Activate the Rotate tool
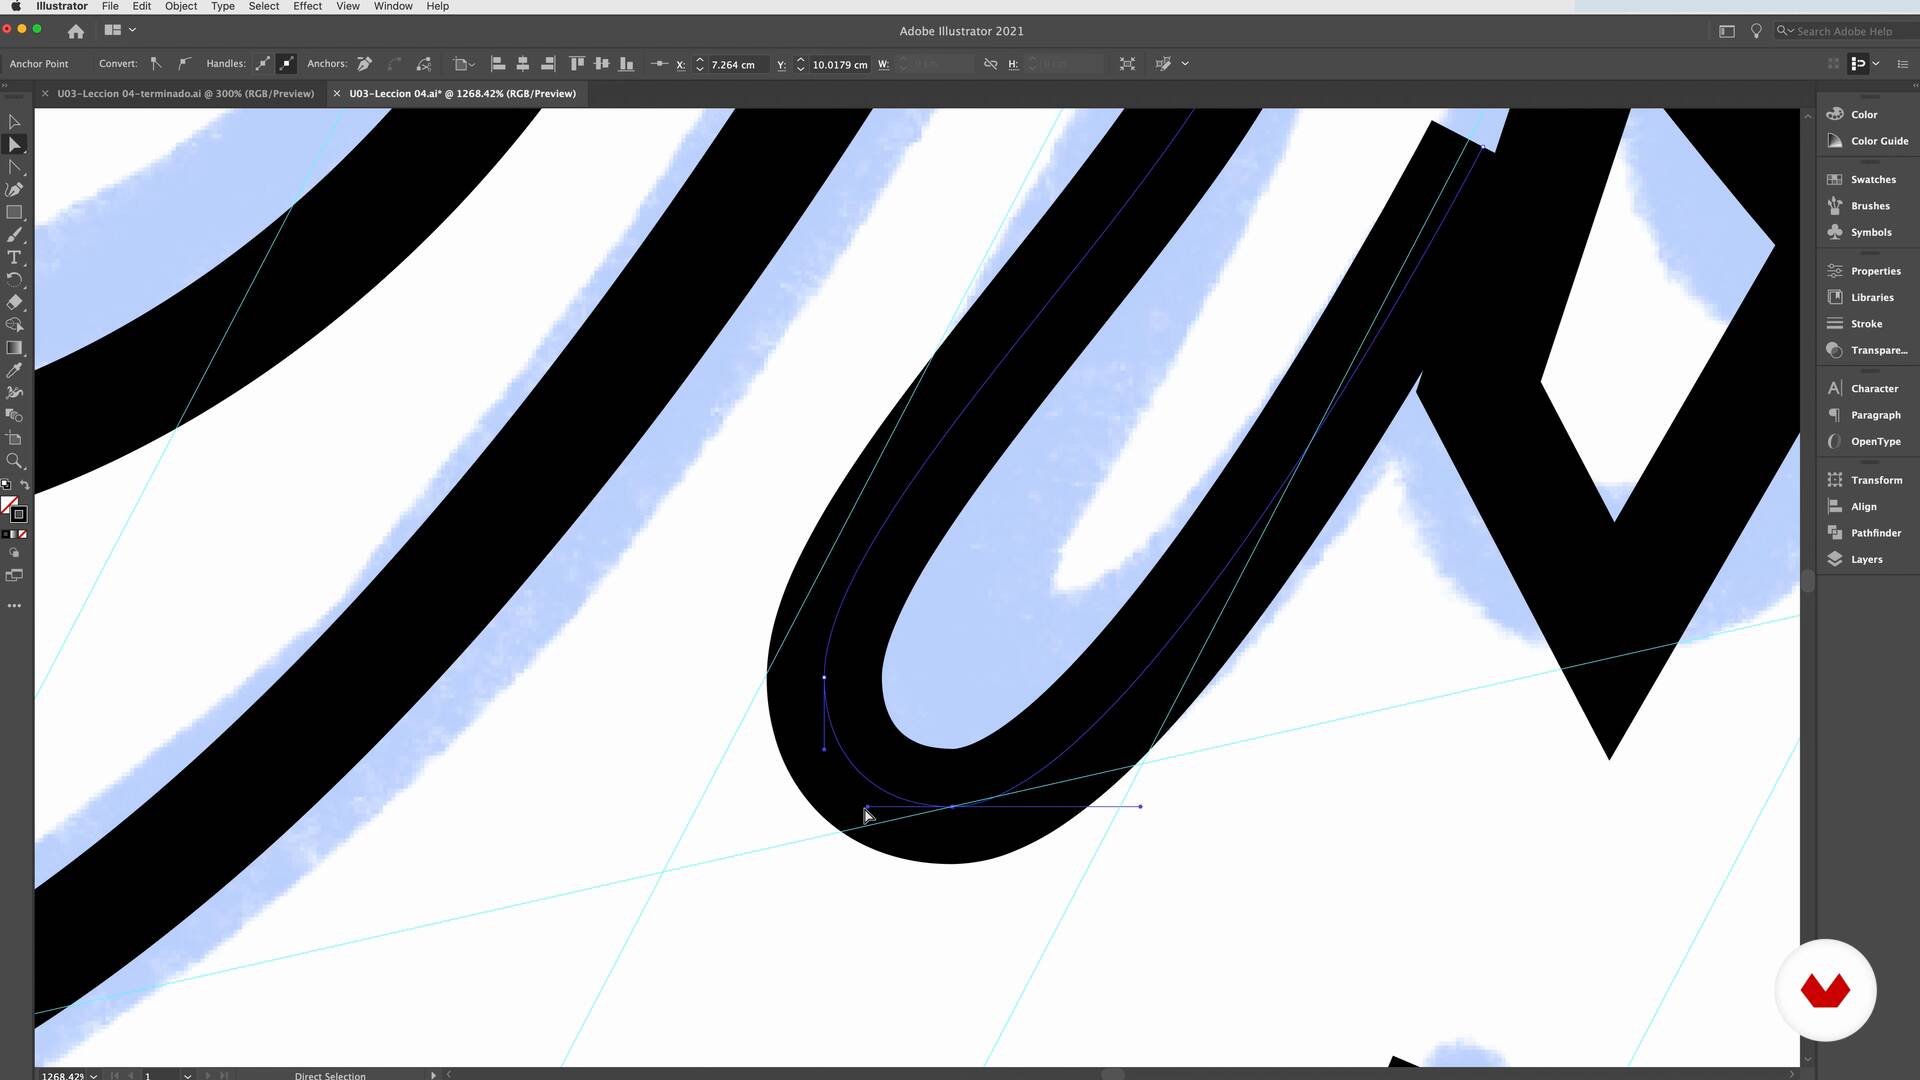This screenshot has width=1920, height=1080. 14,280
